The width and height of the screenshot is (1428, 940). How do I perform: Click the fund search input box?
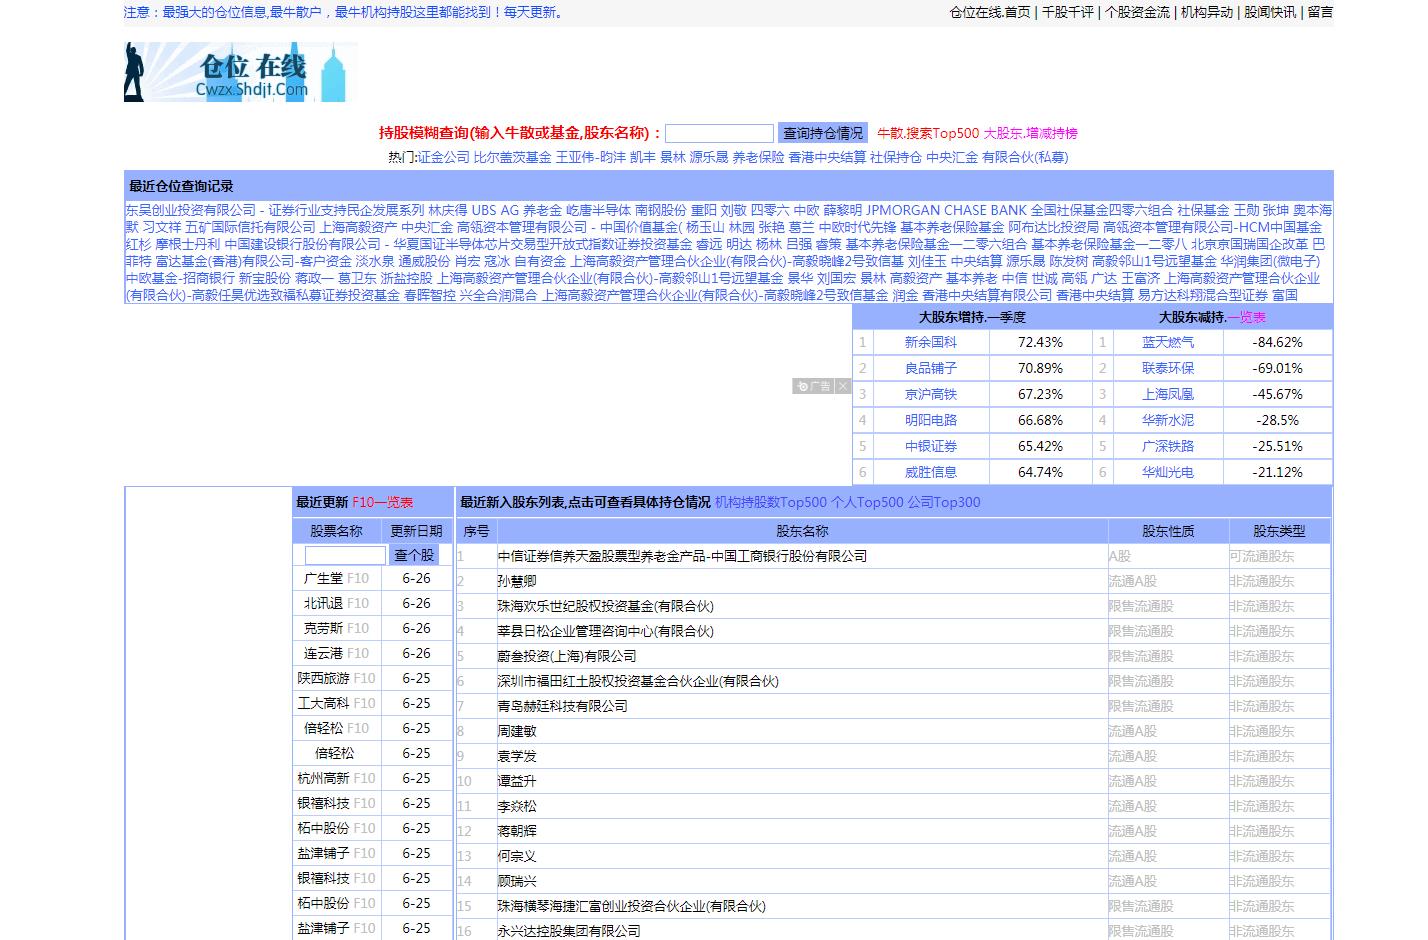(719, 132)
